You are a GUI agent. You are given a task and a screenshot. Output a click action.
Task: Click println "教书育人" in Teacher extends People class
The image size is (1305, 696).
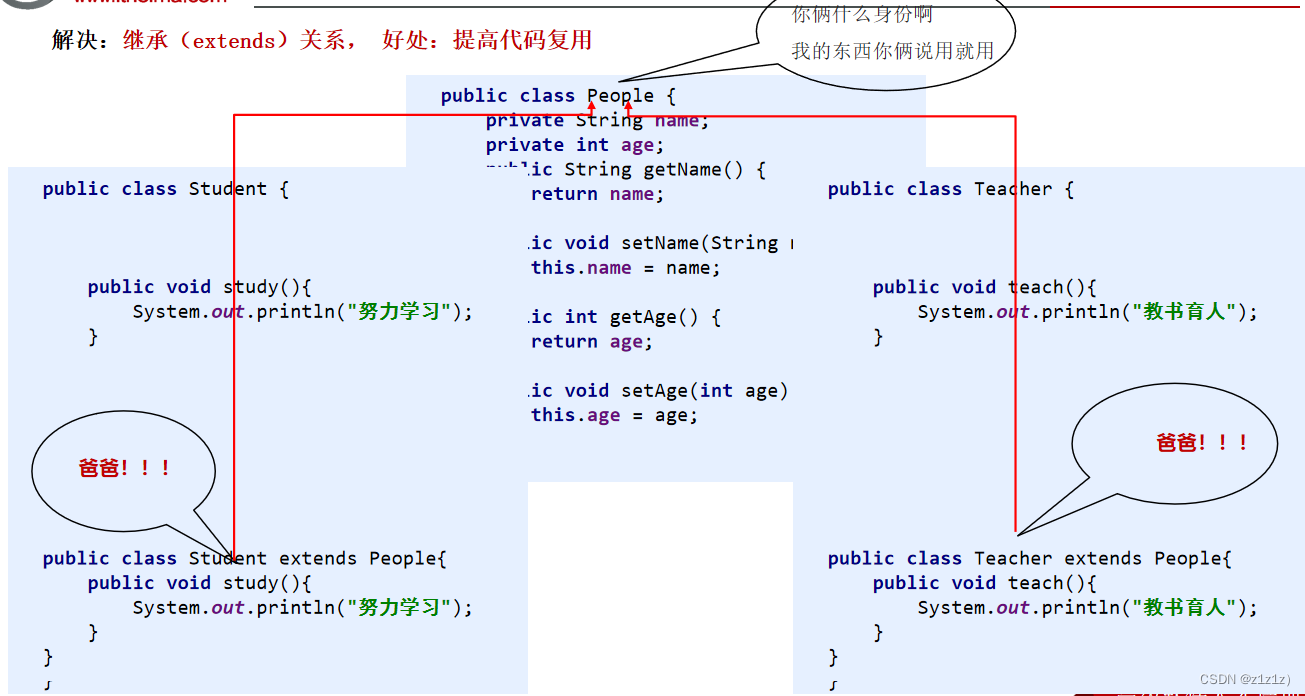point(1088,608)
